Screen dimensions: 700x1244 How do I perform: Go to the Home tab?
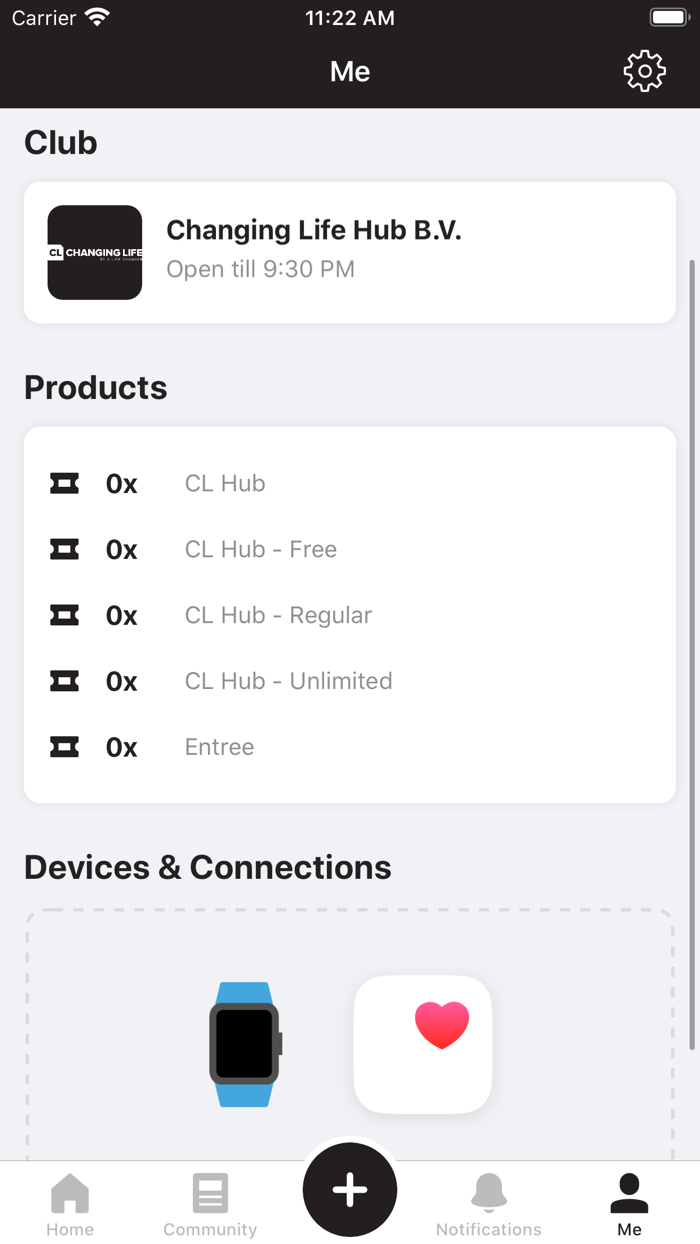[x=70, y=1204]
